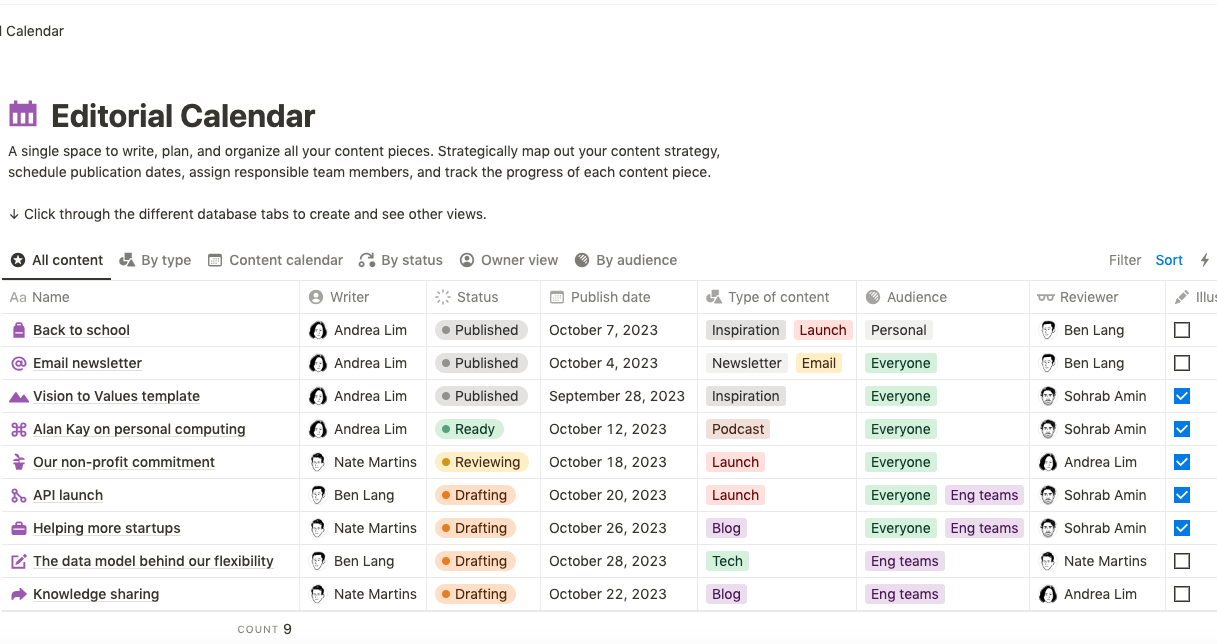Click the share arrow icon beside Knowledge sharing

[18, 594]
